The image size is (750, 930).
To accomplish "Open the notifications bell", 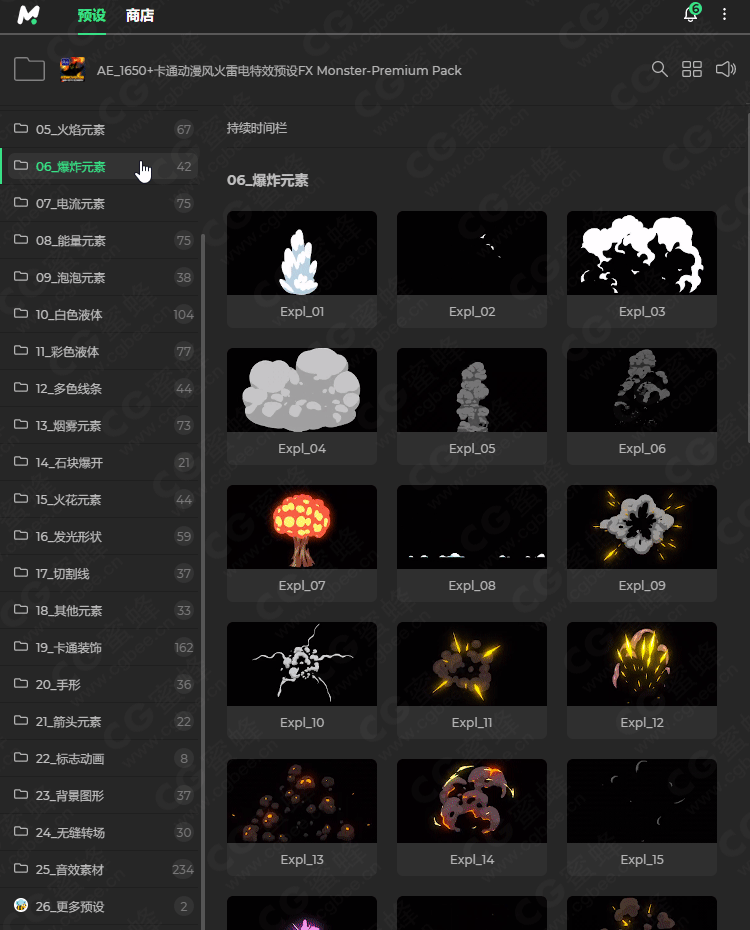I will click(x=691, y=13).
